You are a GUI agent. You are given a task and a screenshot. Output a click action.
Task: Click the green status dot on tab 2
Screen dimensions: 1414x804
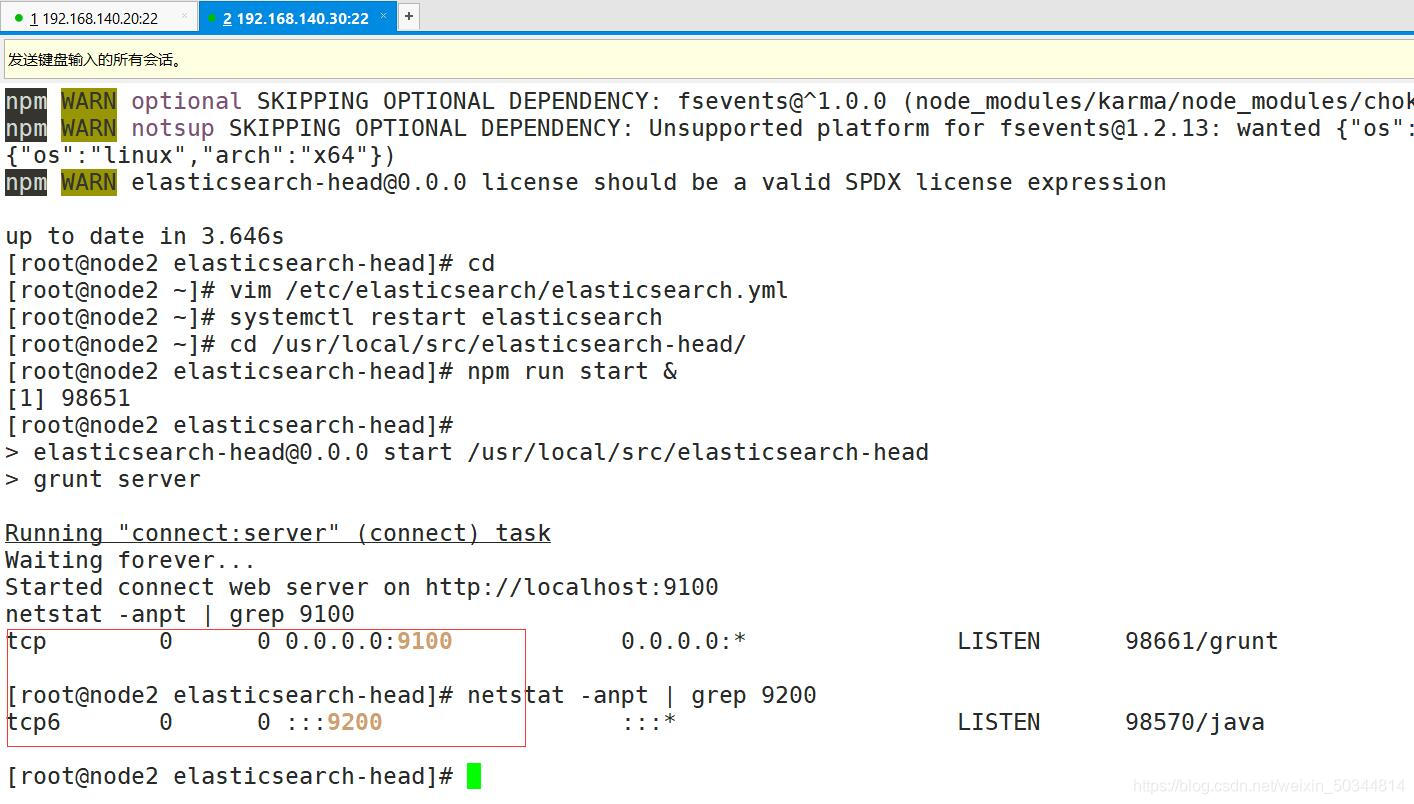(212, 18)
